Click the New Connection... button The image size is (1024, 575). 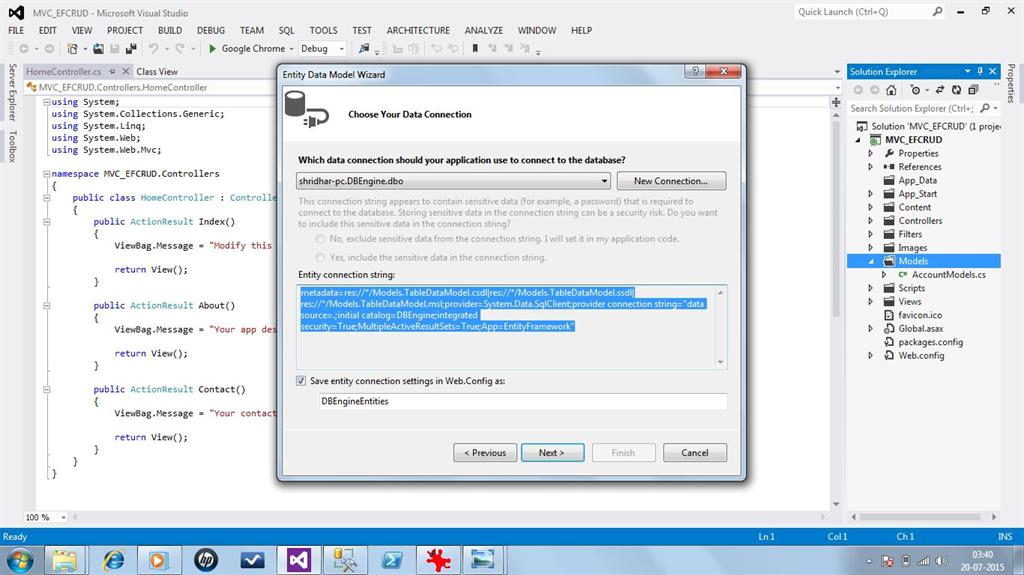click(671, 181)
